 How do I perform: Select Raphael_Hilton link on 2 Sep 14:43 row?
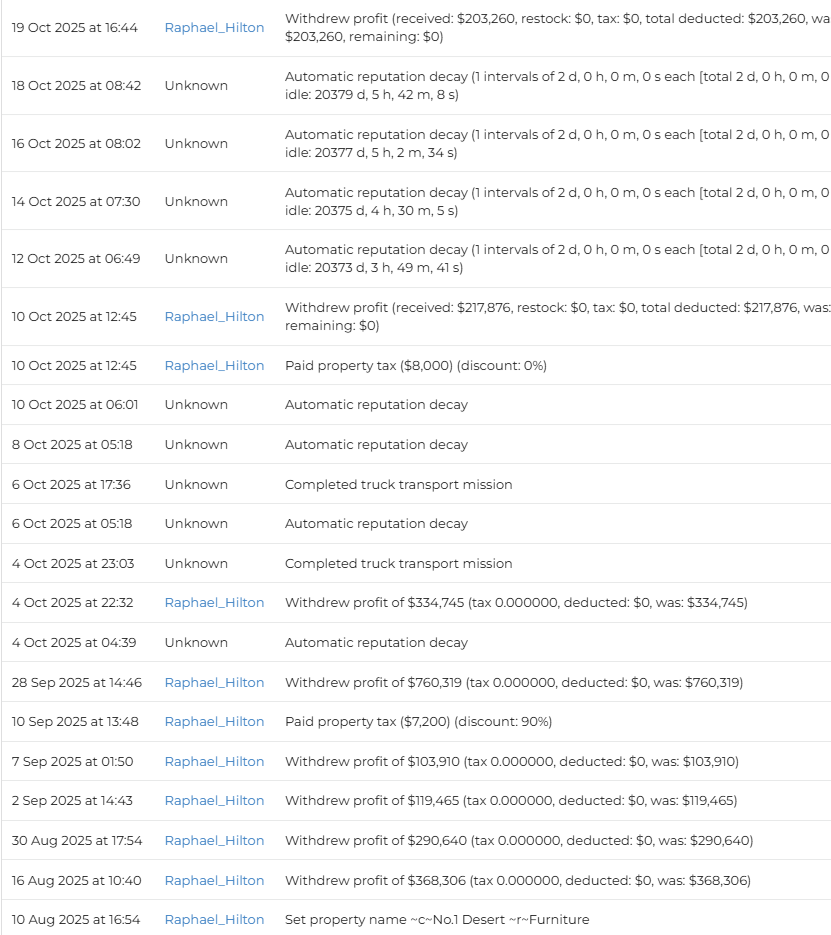214,801
